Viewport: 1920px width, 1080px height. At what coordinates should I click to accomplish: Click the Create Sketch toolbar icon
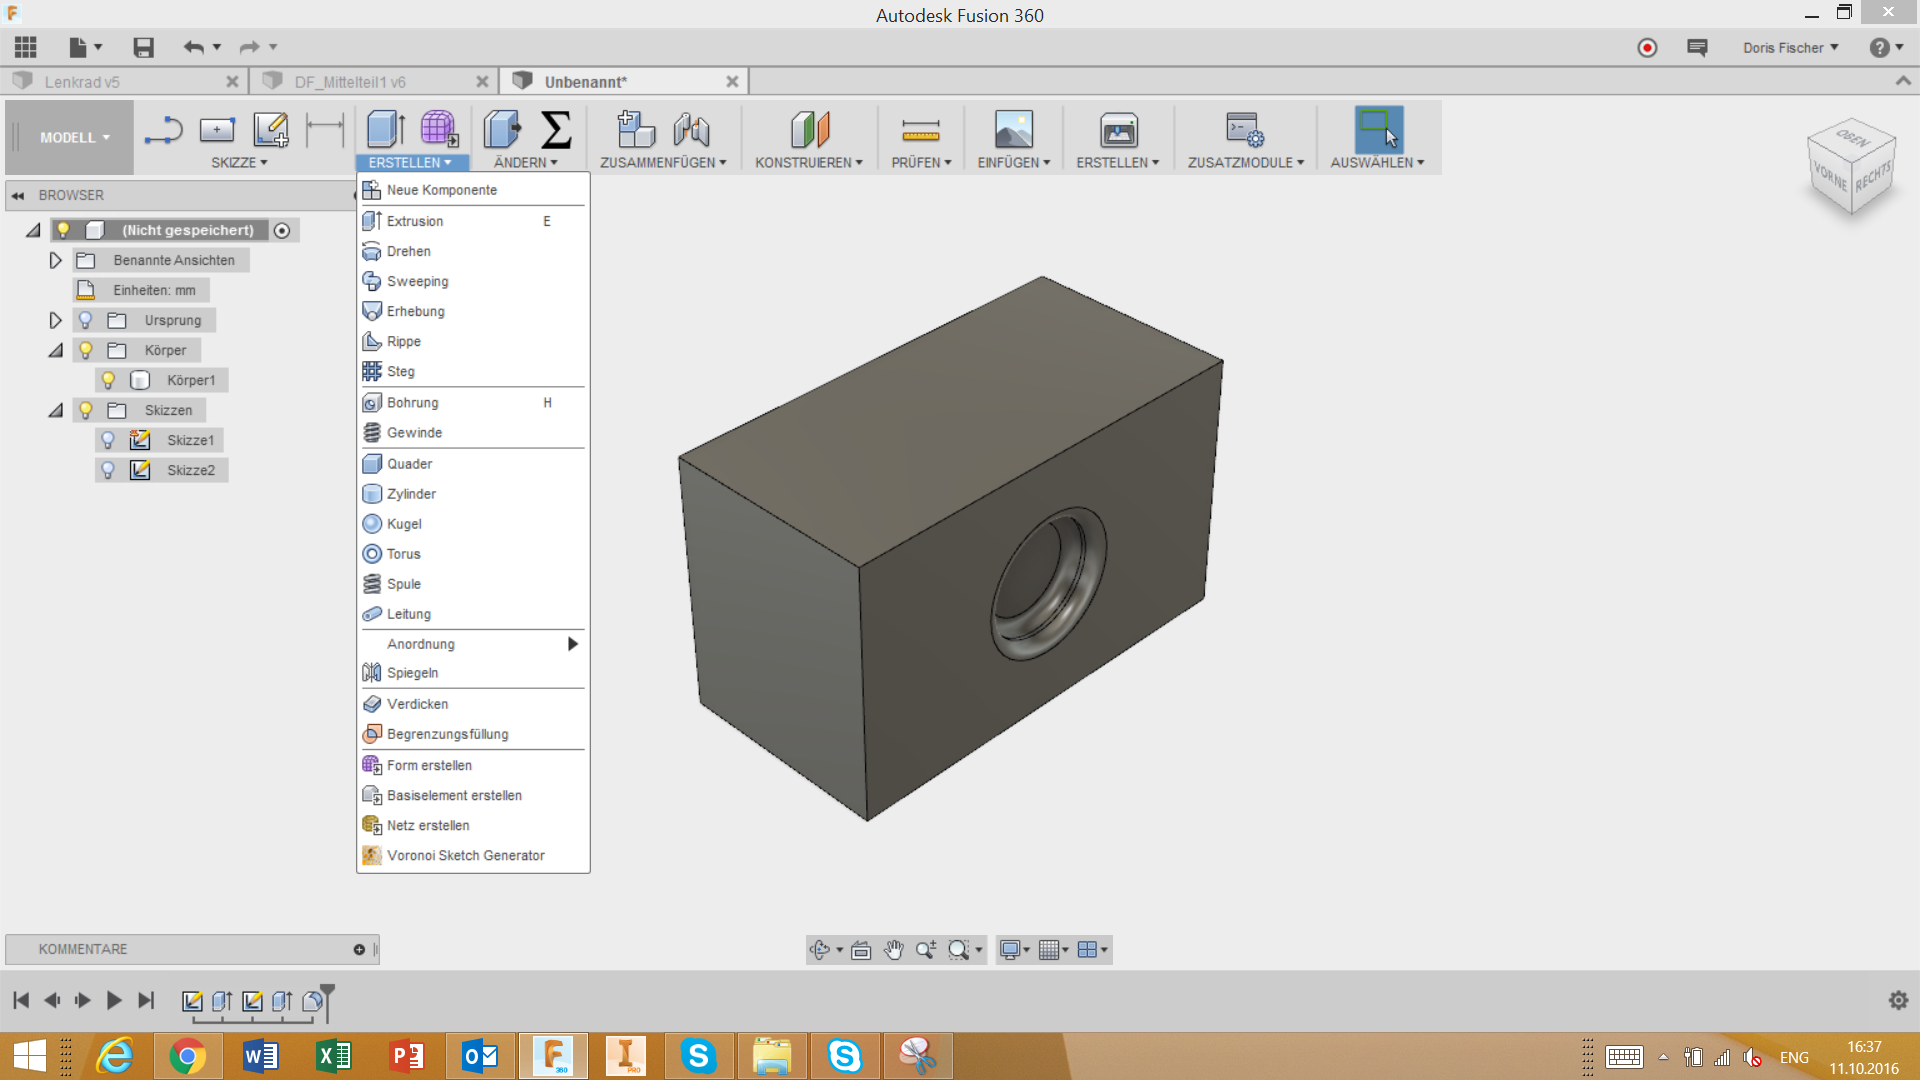(270, 130)
